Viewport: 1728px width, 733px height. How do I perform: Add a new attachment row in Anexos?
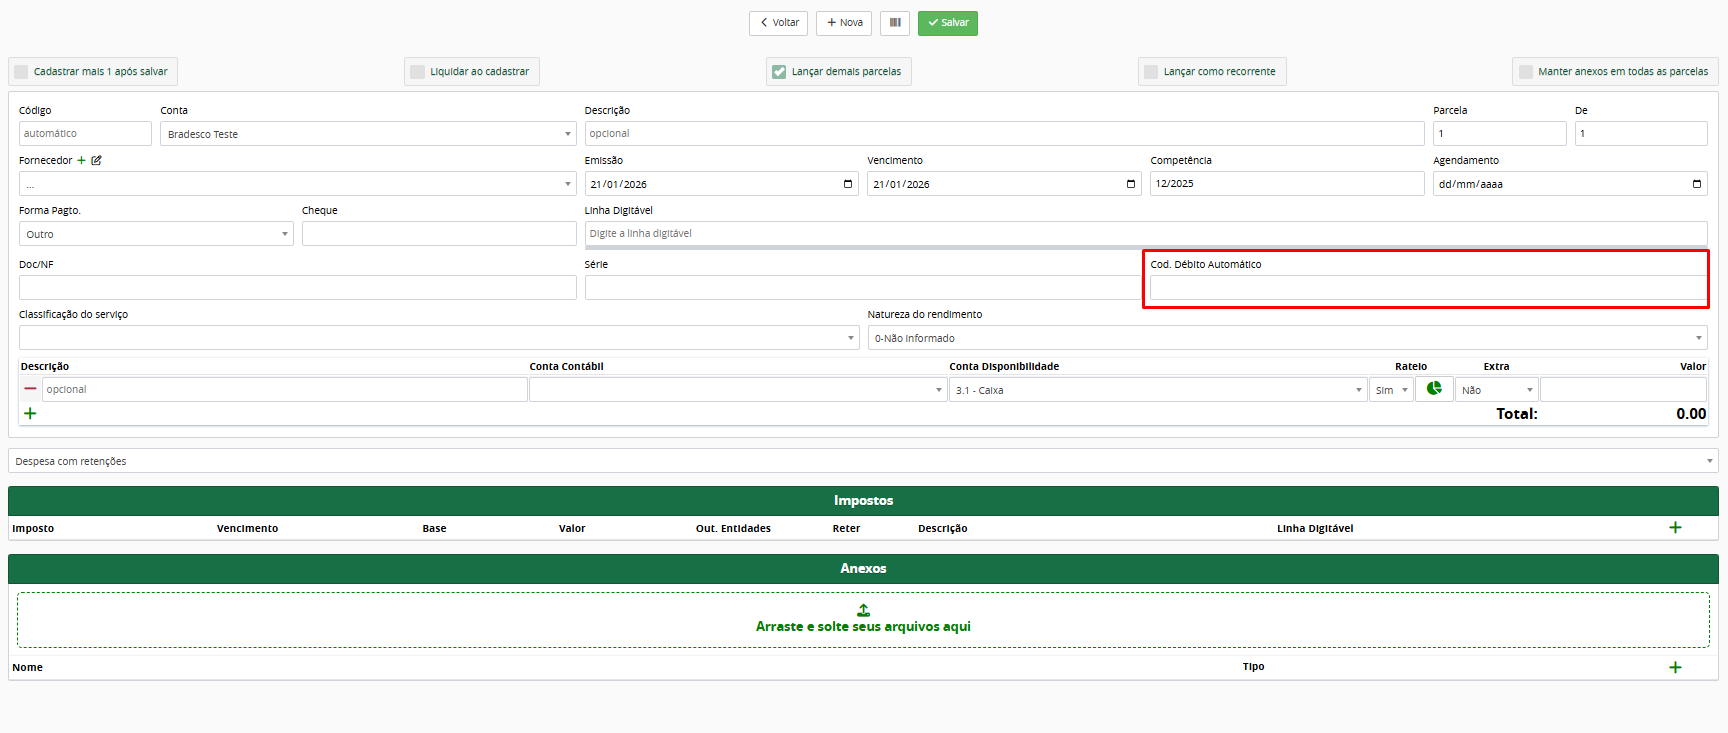point(1675,667)
